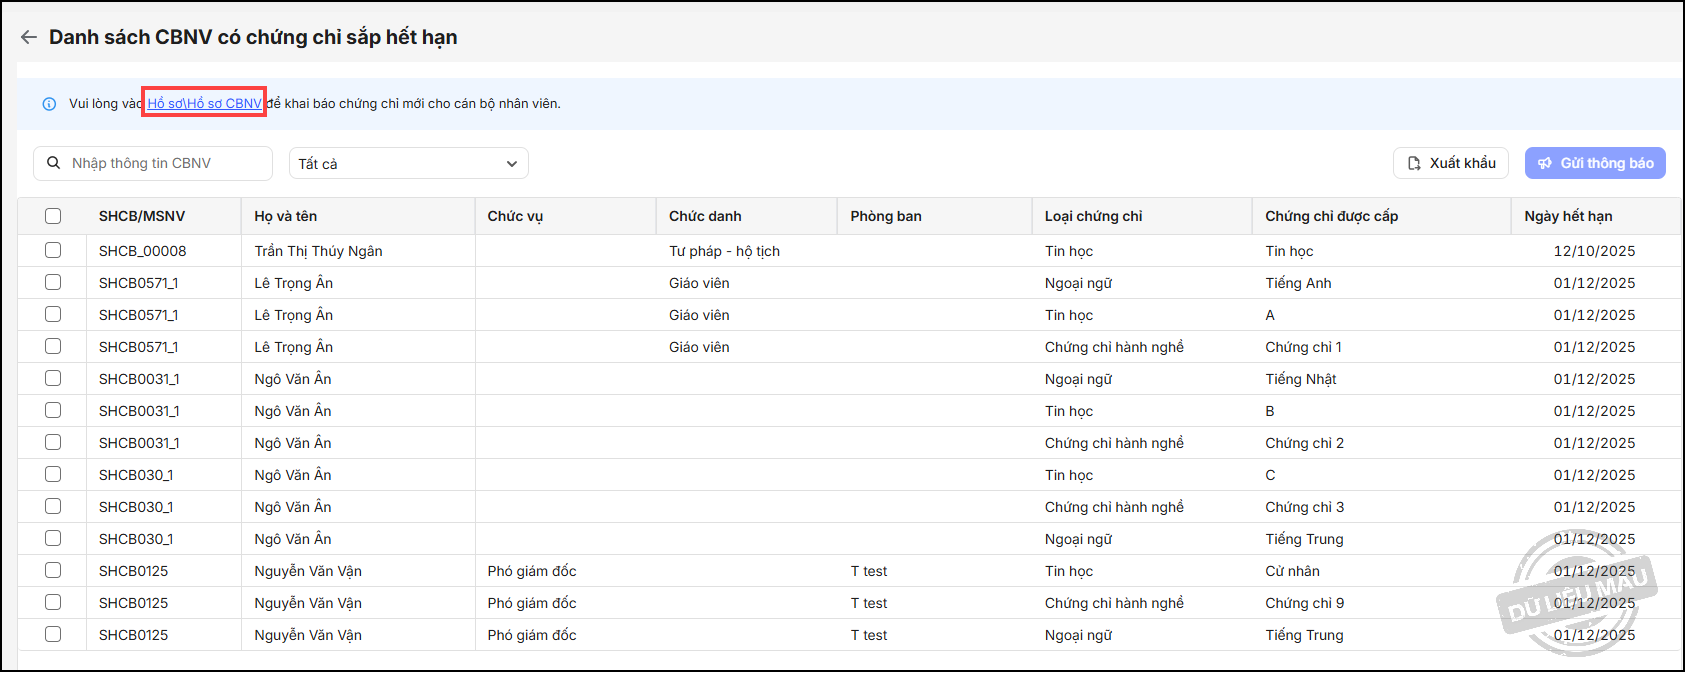Click the SHCB/MSNV column header
The image size is (1685, 676).
click(x=142, y=216)
